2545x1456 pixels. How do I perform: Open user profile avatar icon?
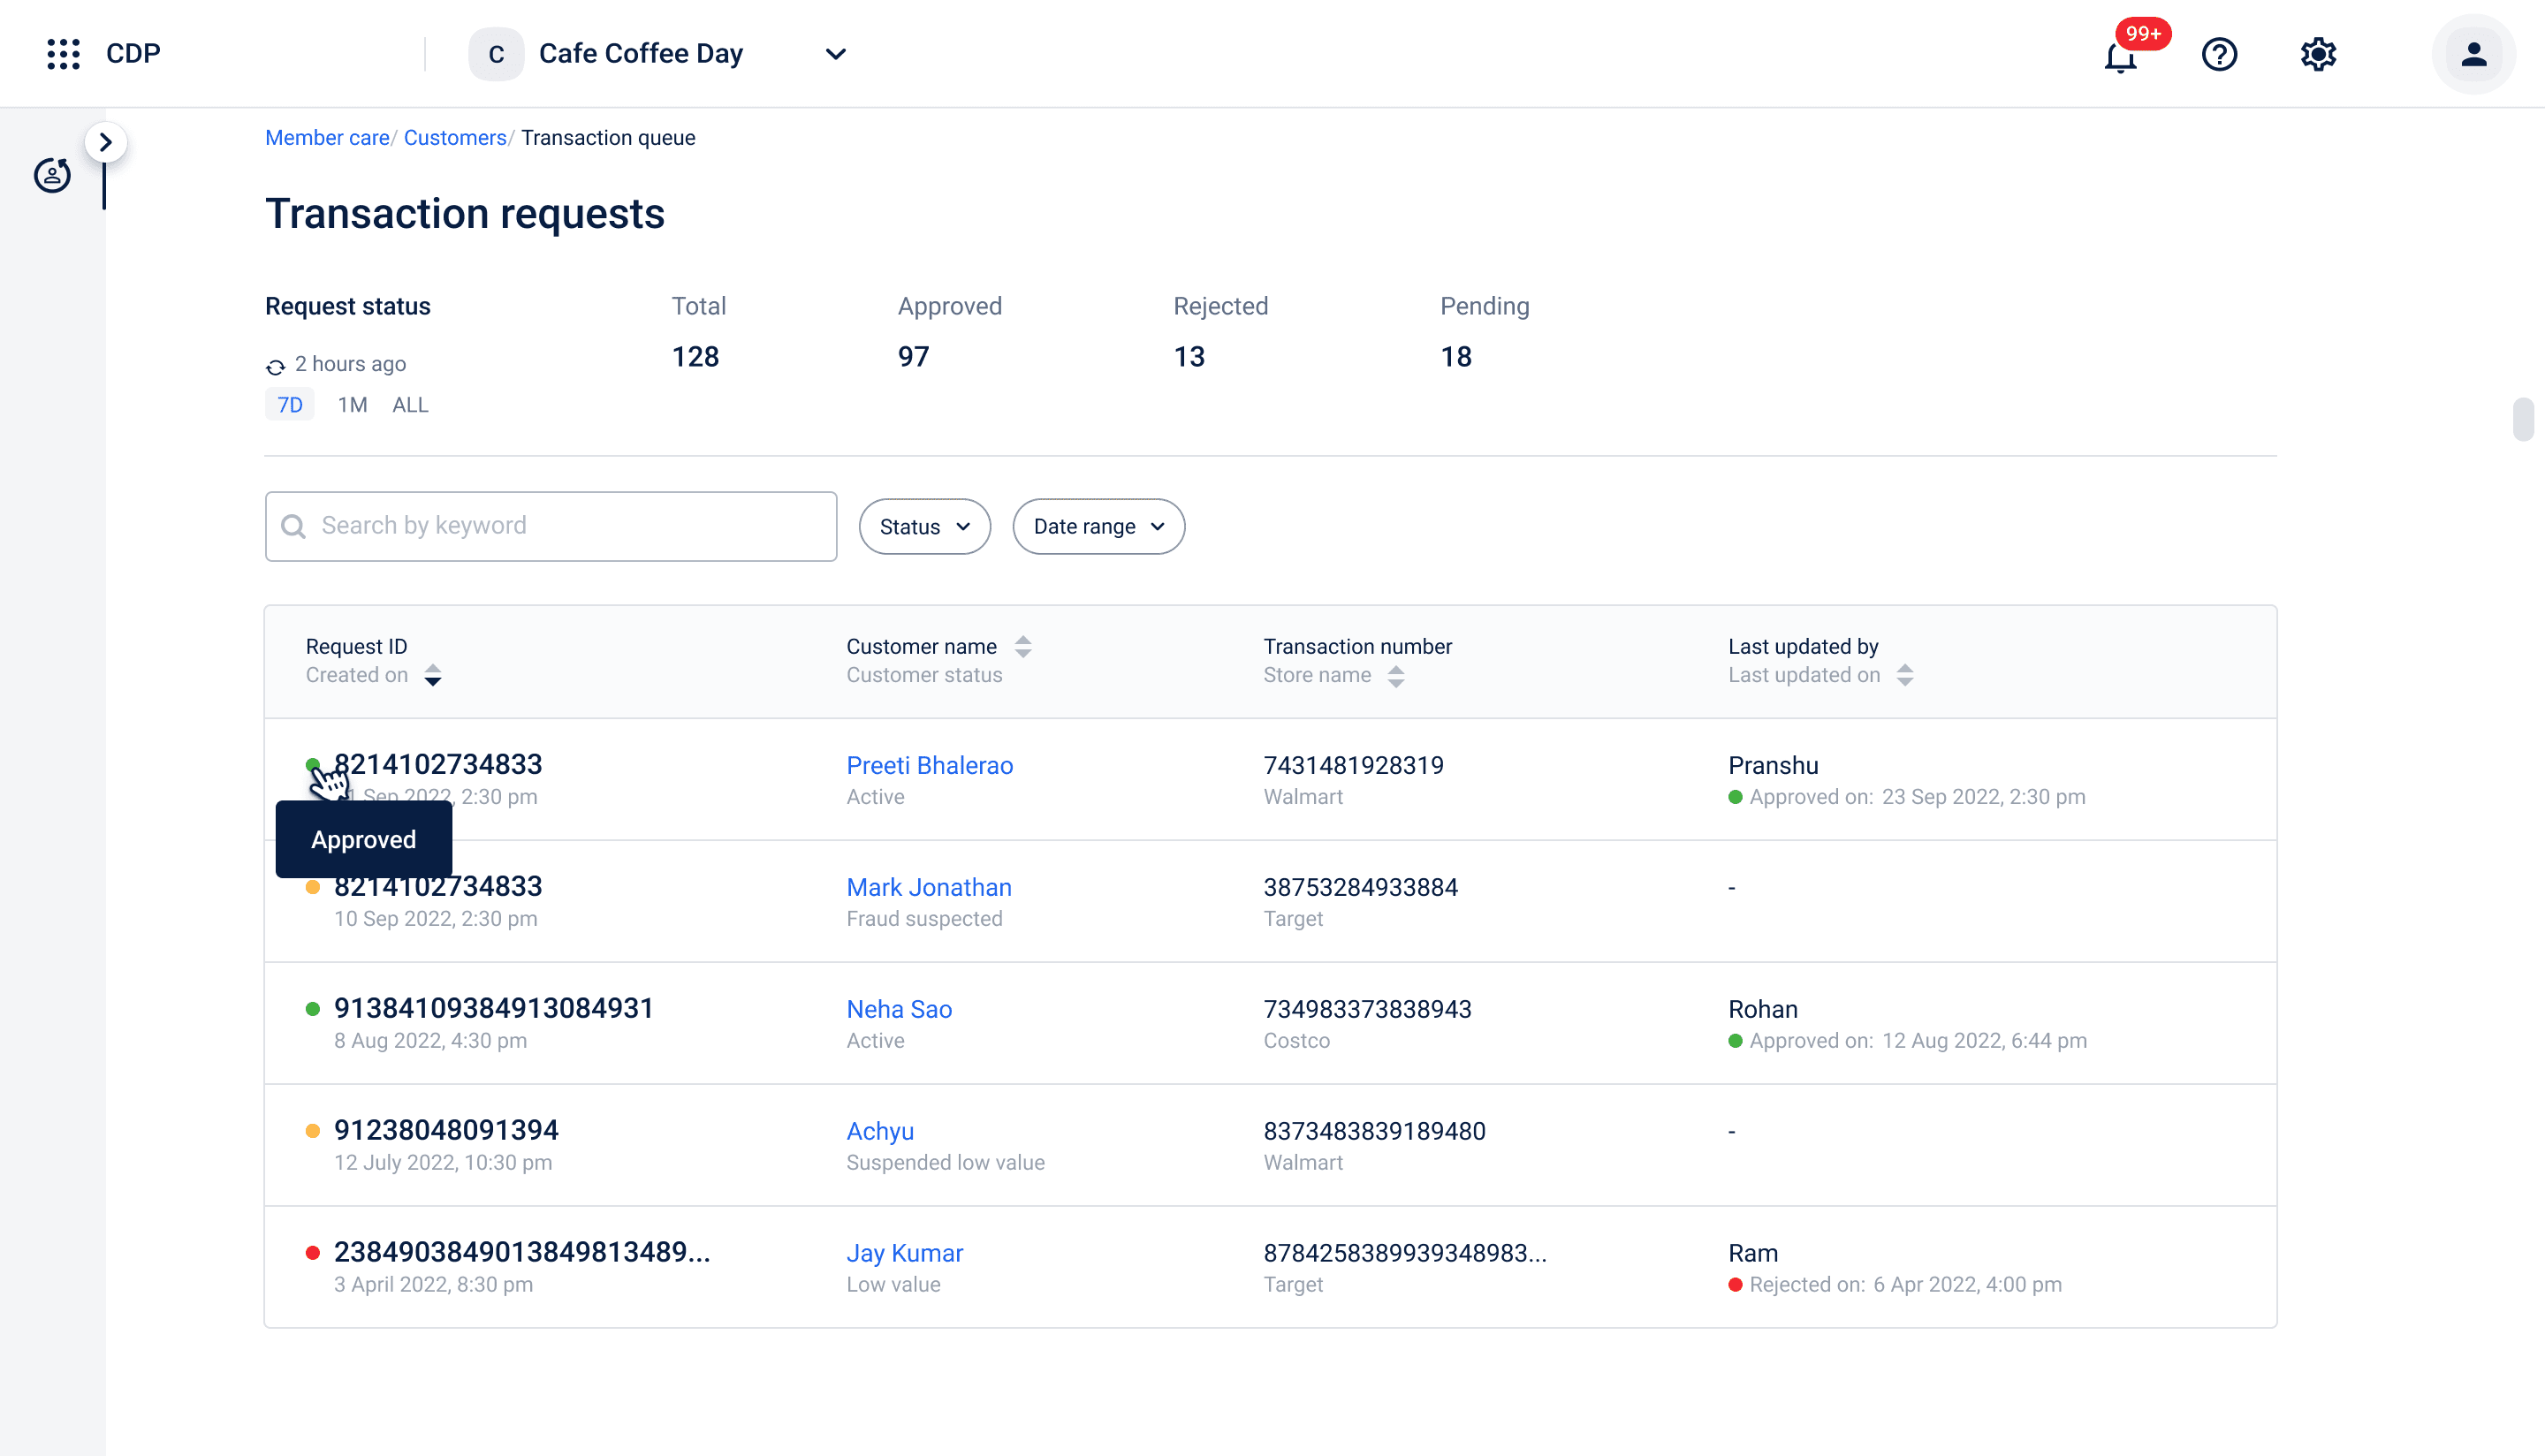[2473, 54]
